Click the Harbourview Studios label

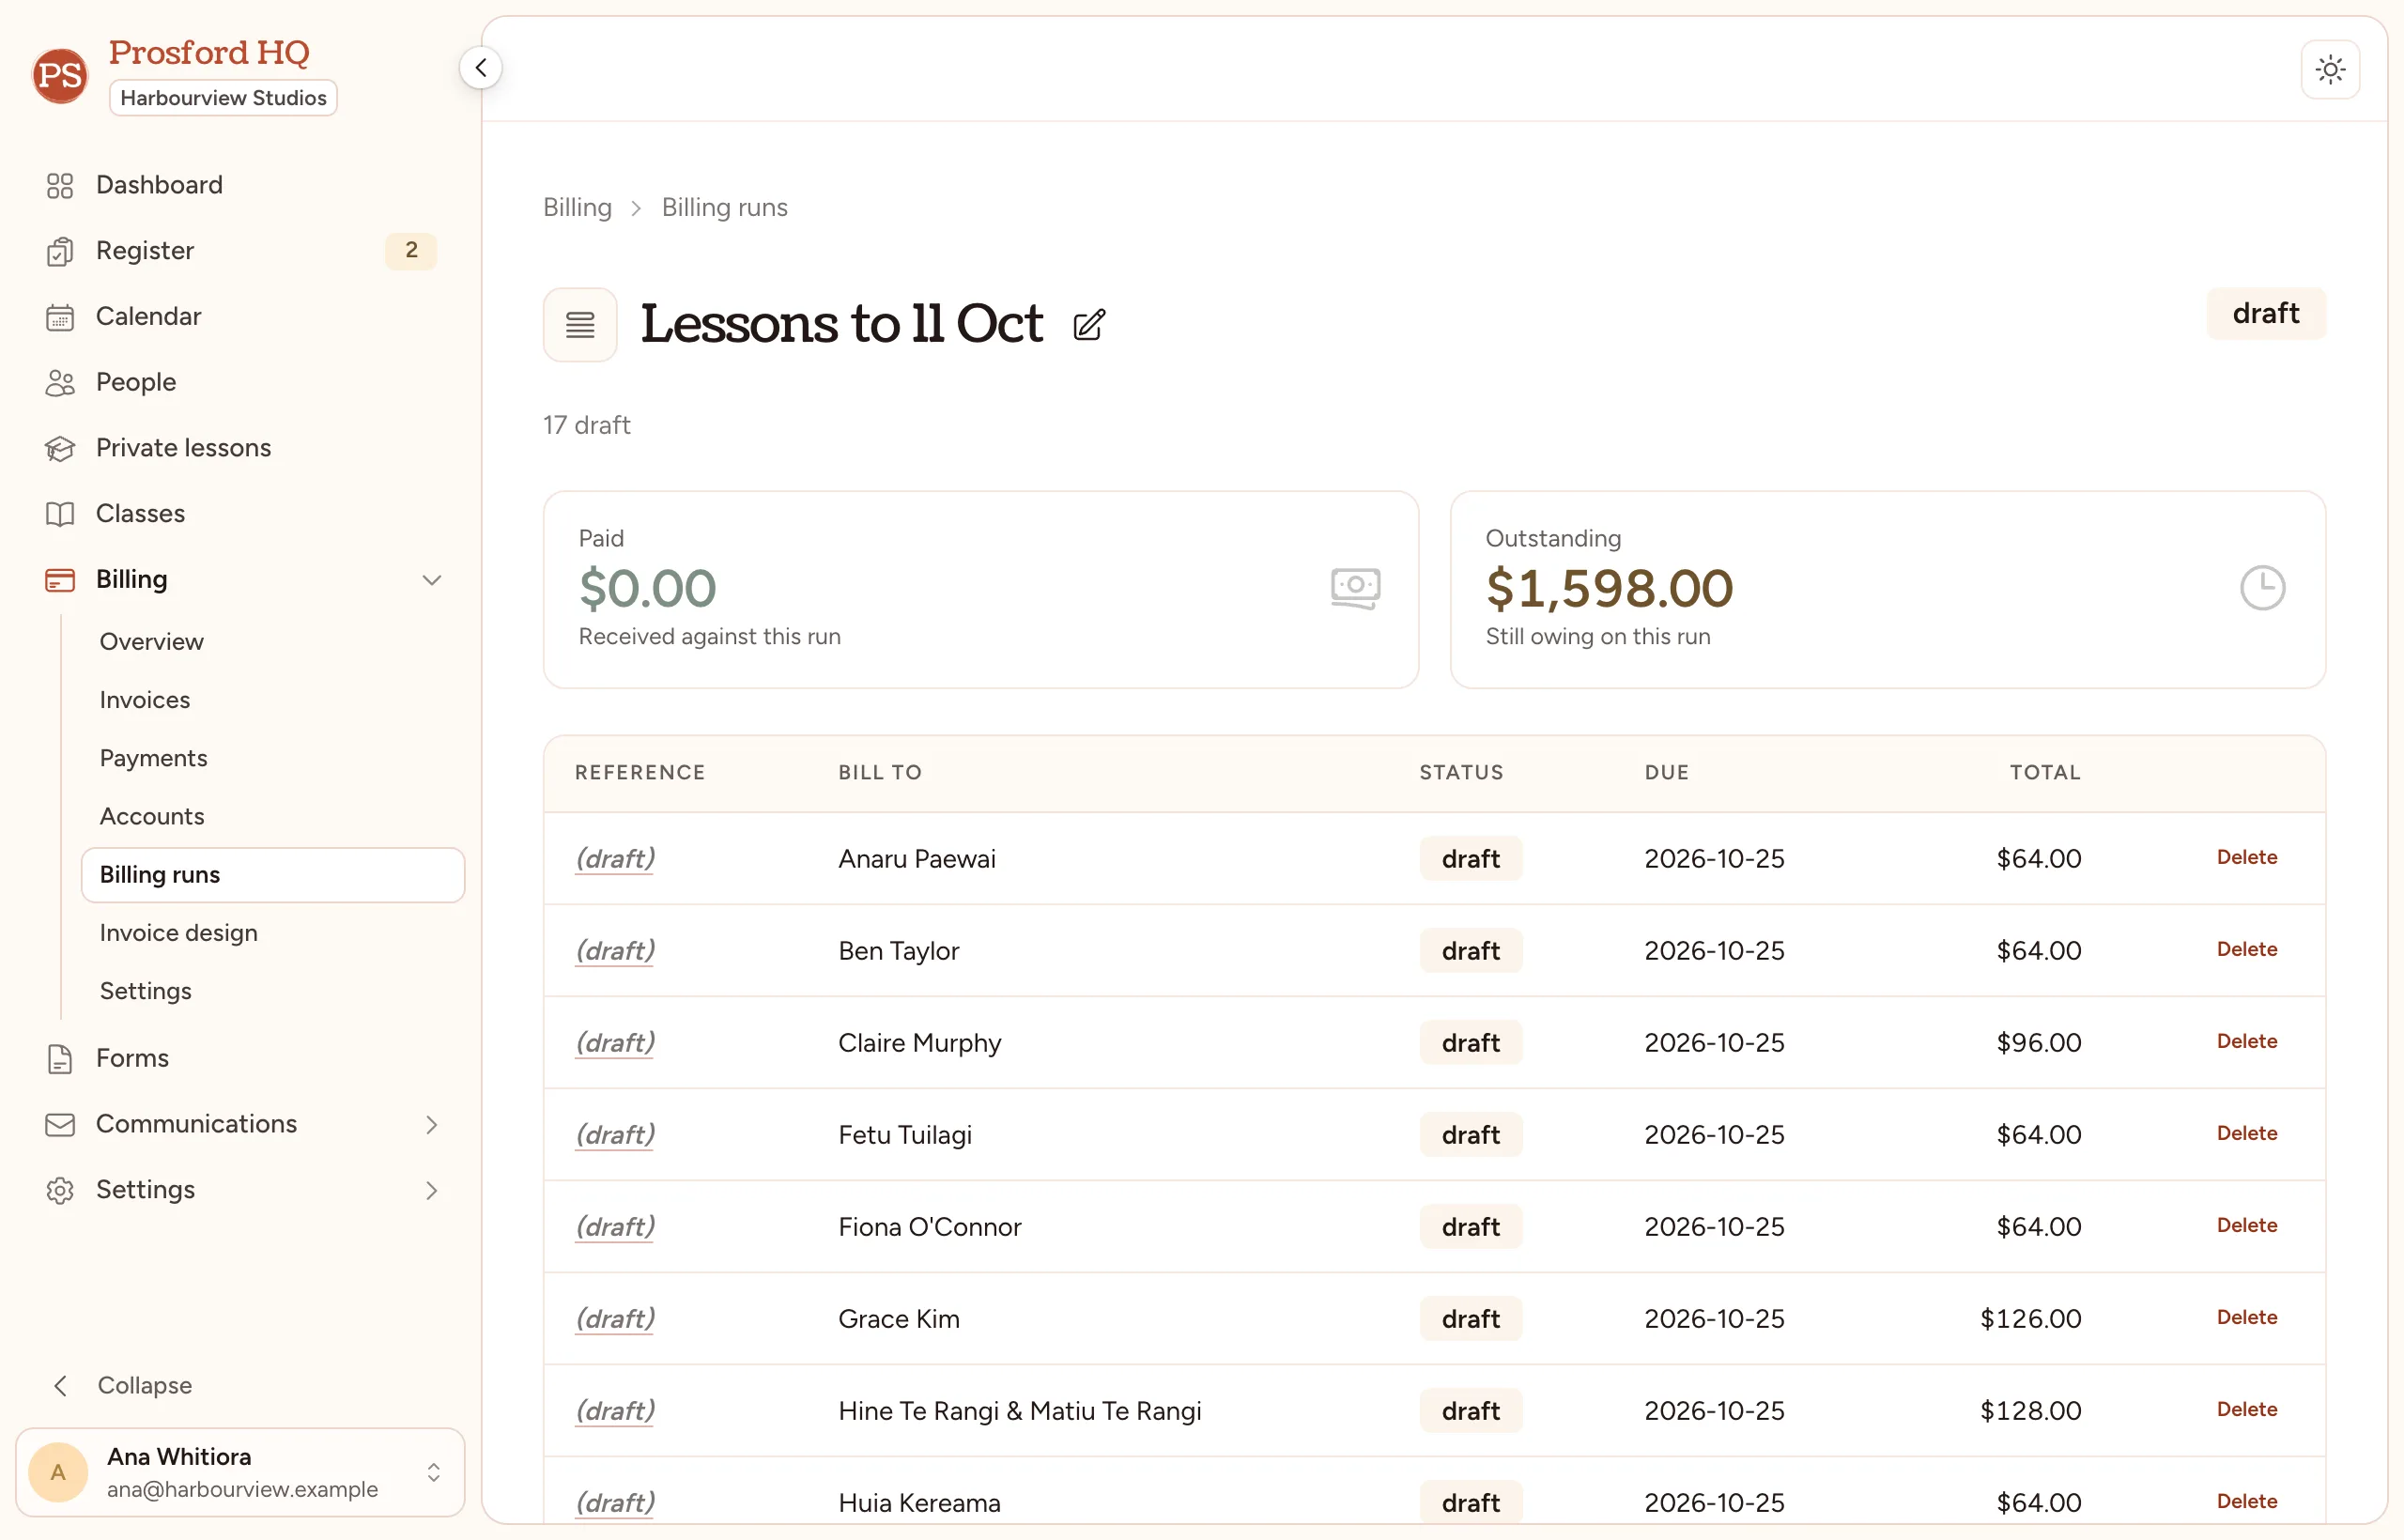click(223, 98)
